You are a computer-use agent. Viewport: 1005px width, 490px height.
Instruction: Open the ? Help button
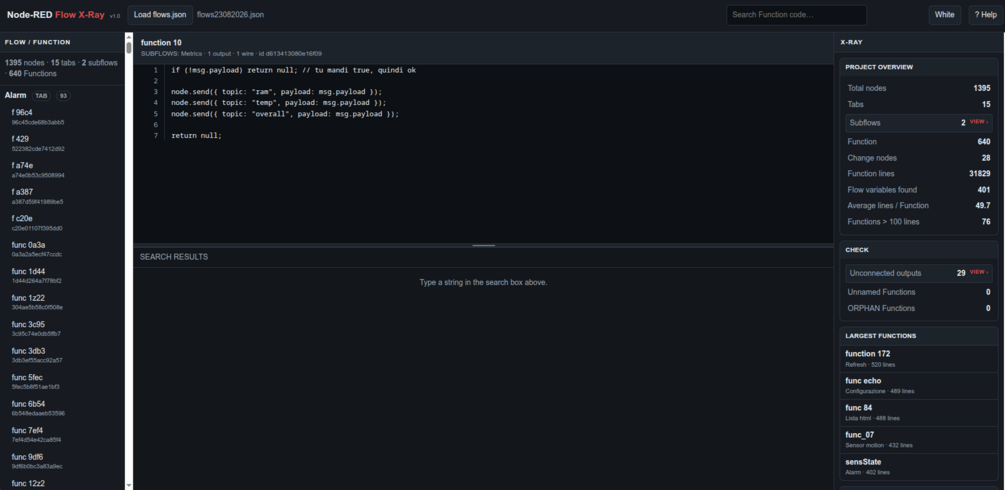[986, 15]
